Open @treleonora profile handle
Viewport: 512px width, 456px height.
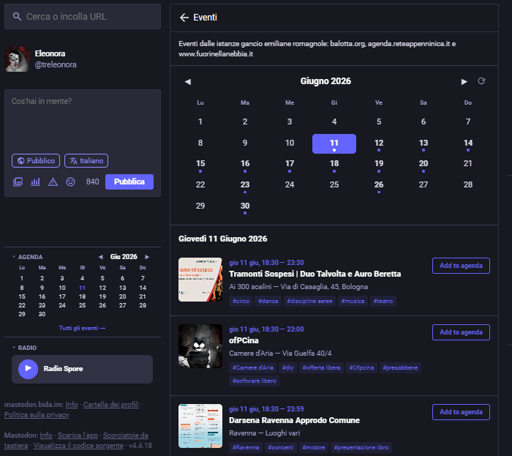[56, 65]
